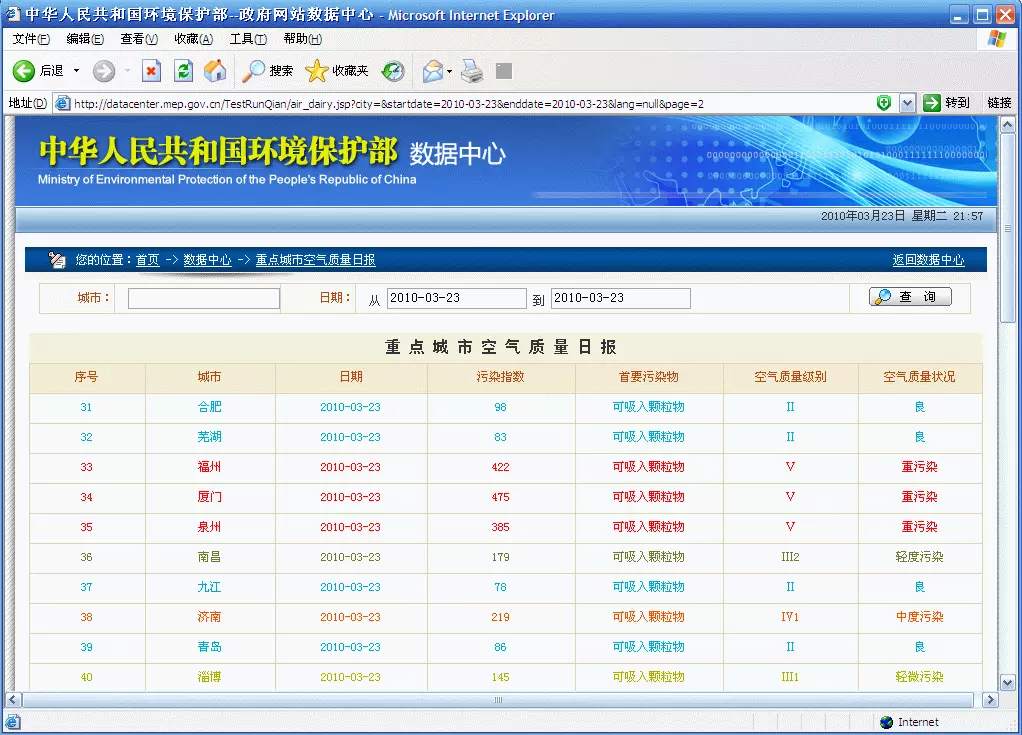Go to Home page icon
The width and height of the screenshot is (1022, 735).
point(215,71)
